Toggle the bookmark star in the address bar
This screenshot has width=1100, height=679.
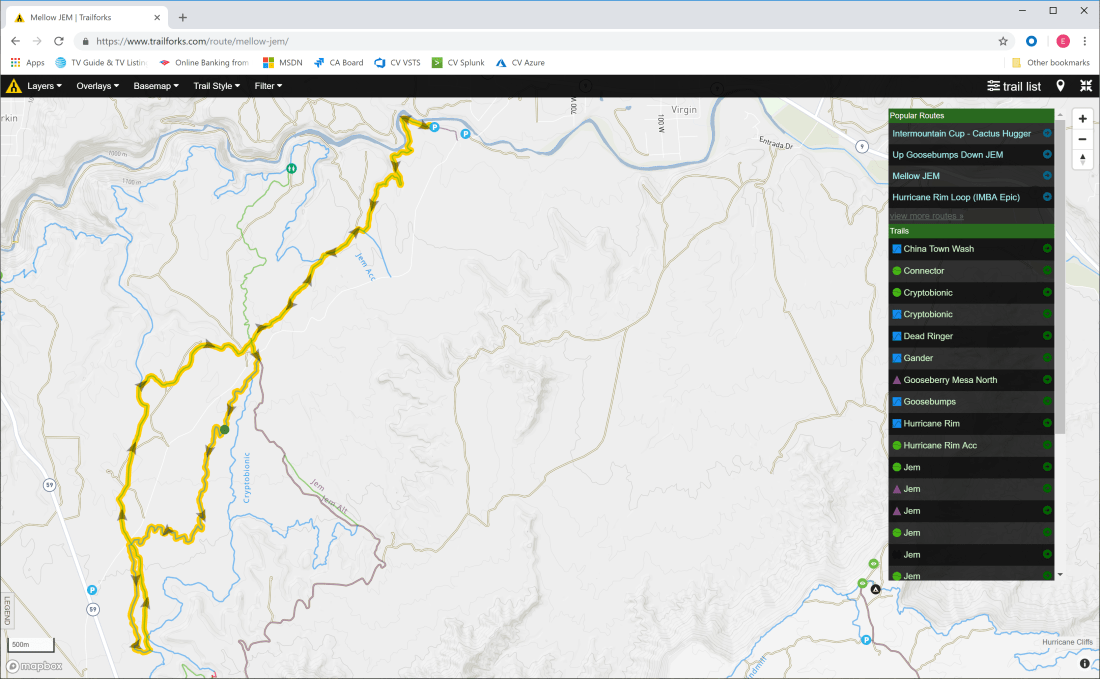tap(1001, 41)
